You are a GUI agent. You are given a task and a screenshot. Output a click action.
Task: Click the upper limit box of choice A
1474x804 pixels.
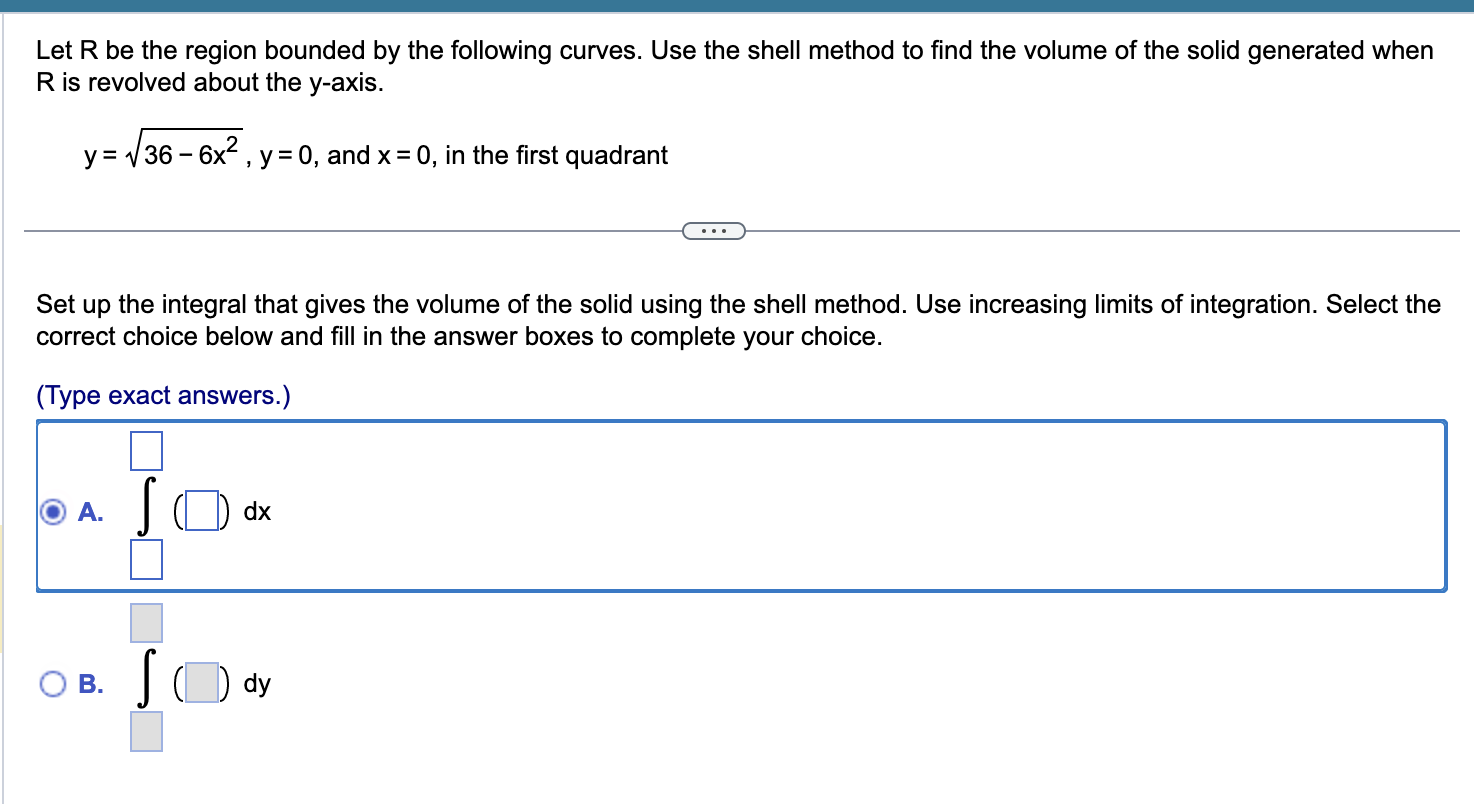146,450
